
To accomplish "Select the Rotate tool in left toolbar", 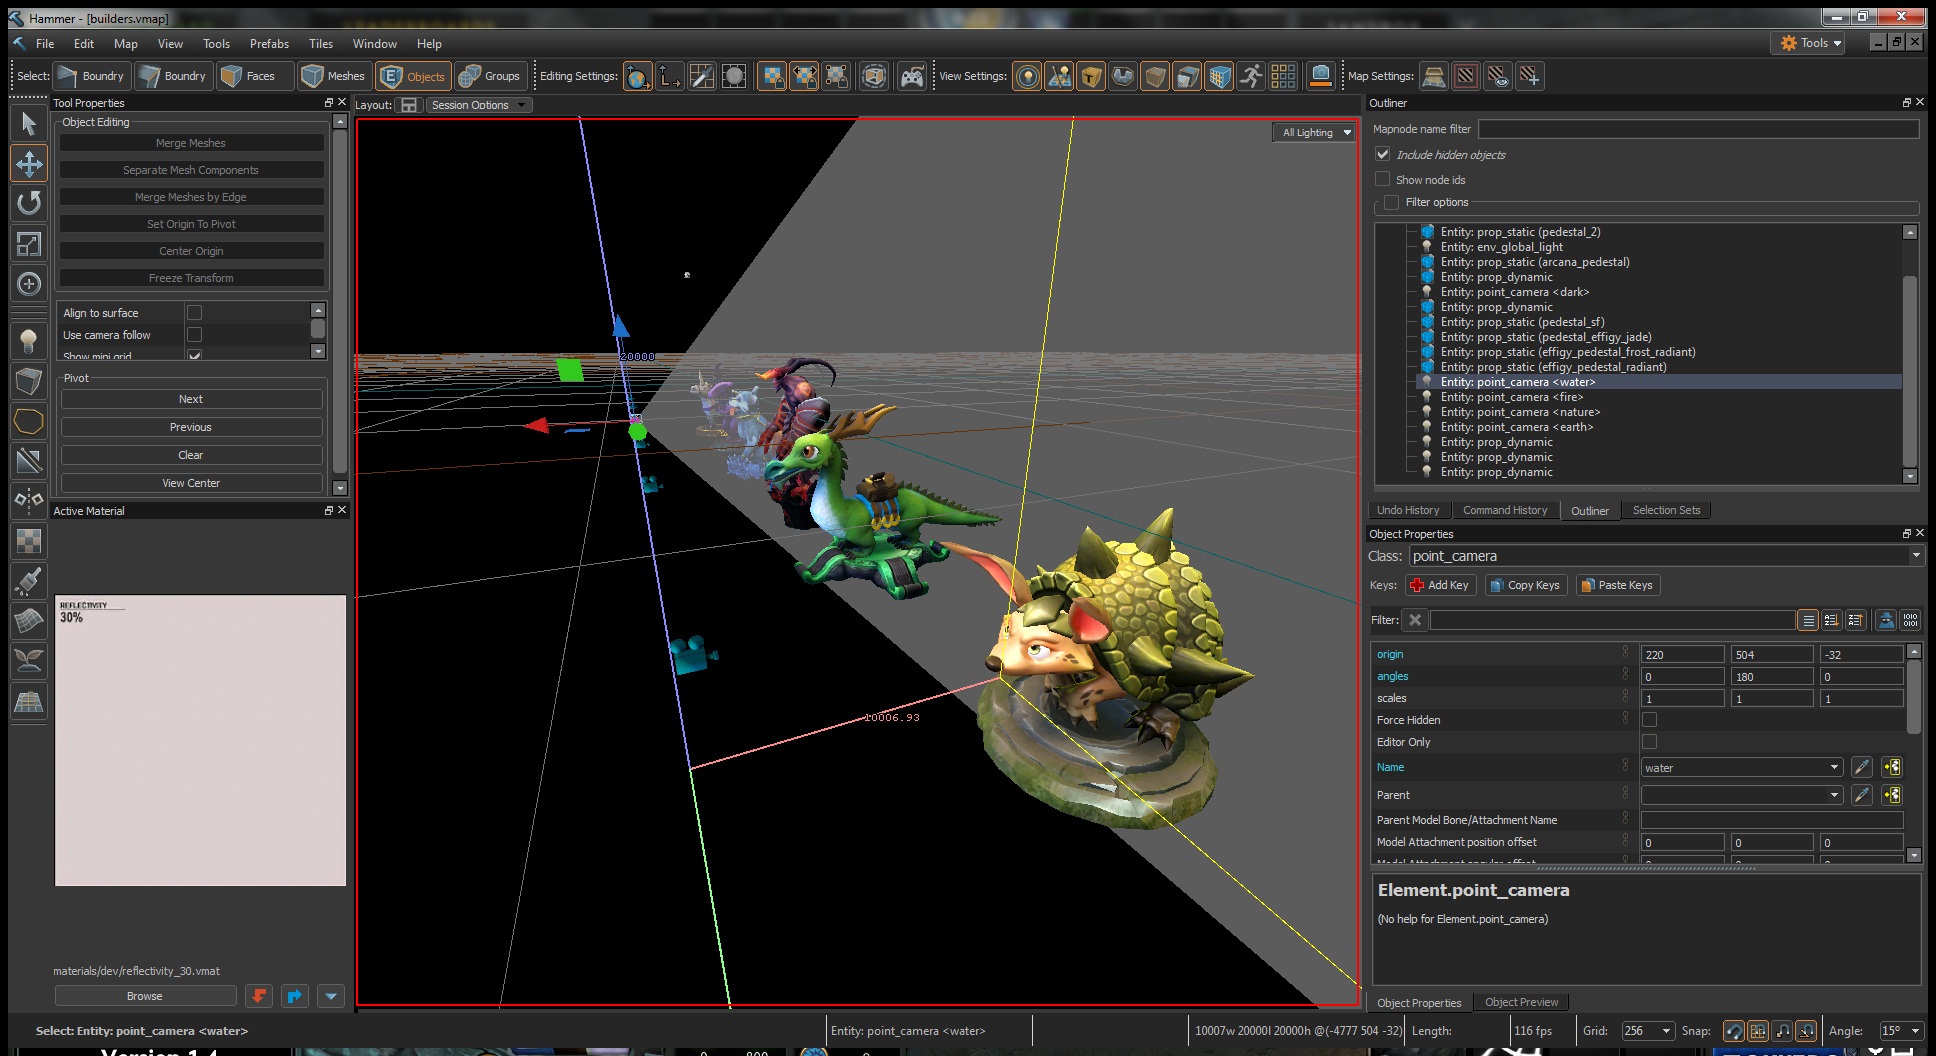I will tap(29, 203).
